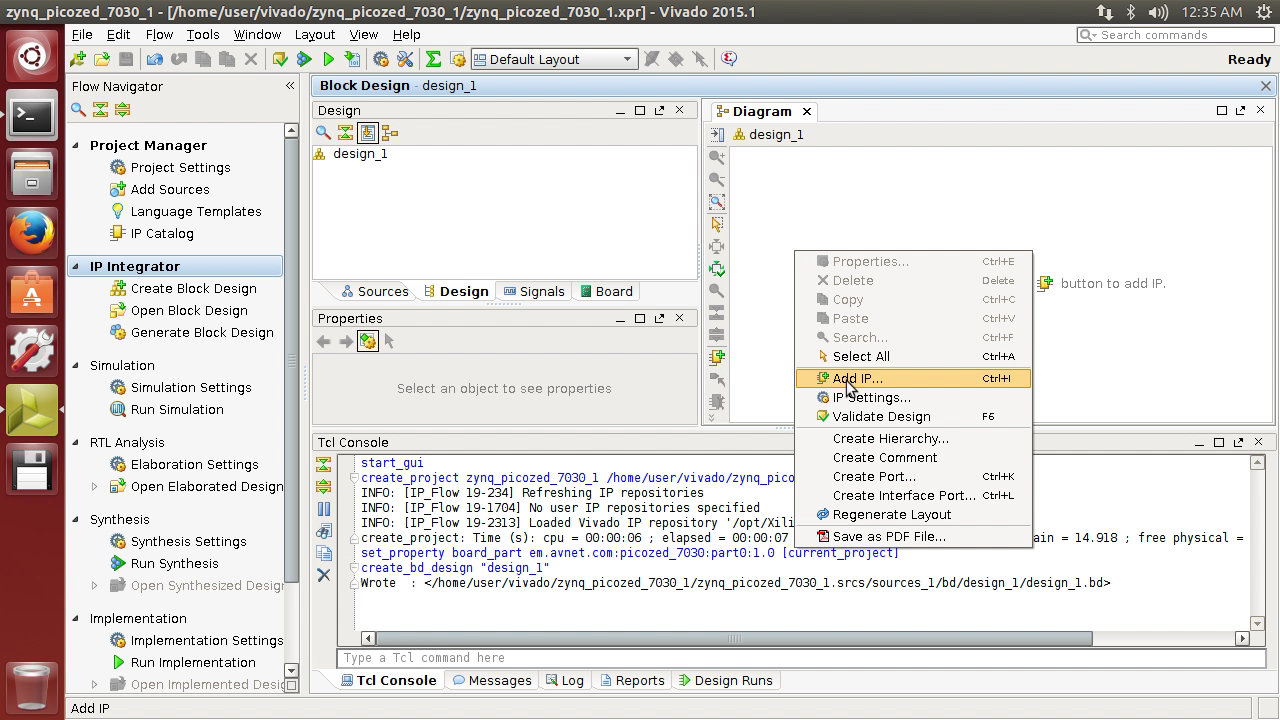The width and height of the screenshot is (1280, 720).
Task: Expand the Open Synthesized Design item
Action: [95, 585]
